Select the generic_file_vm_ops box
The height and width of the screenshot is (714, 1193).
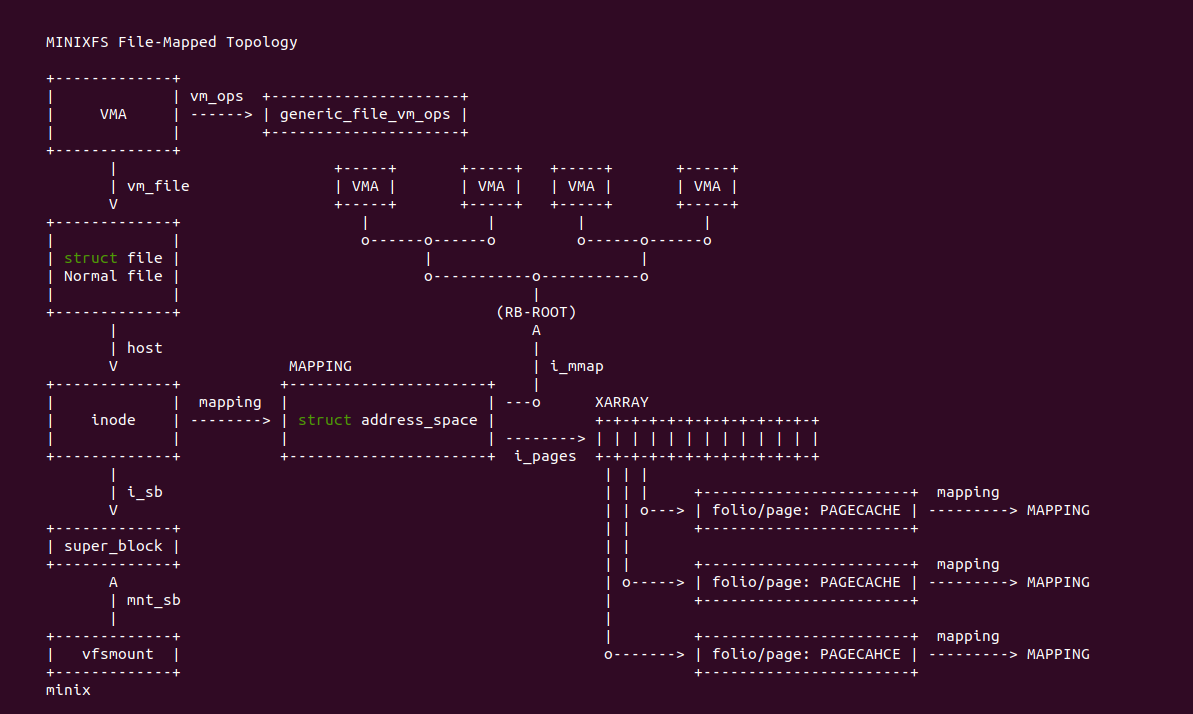[365, 114]
